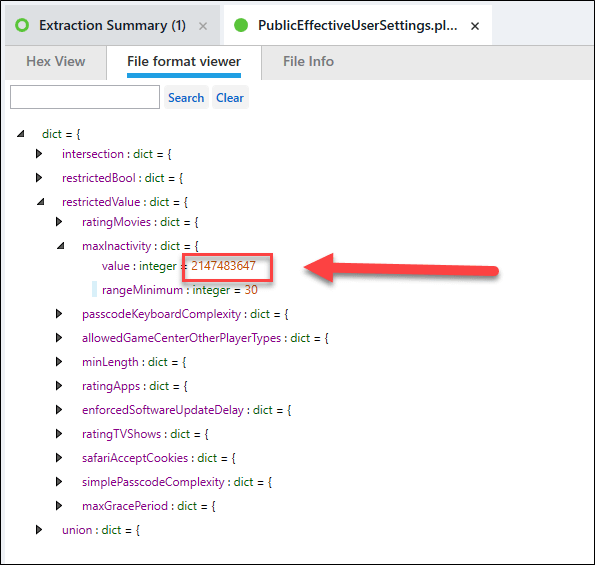Image resolution: width=595 pixels, height=565 pixels.
Task: Click the Clear button
Action: pyautogui.click(x=230, y=98)
